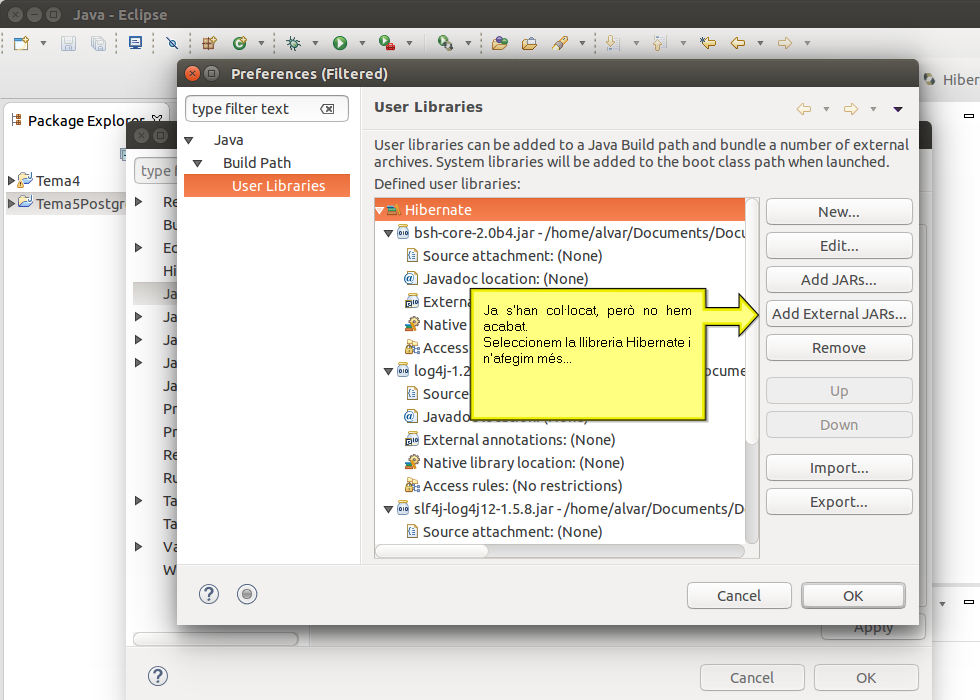This screenshot has height=700, width=980.
Task: Click the Open Task folder icon
Action: click(529, 43)
